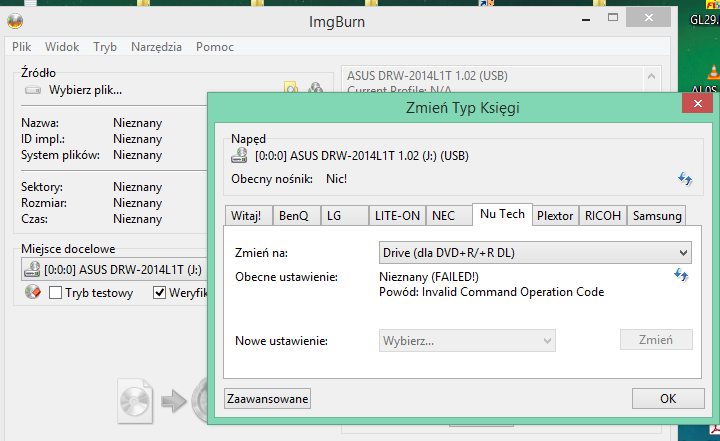The image size is (720, 441).
Task: Switch to the BenQ tab
Action: [296, 215]
